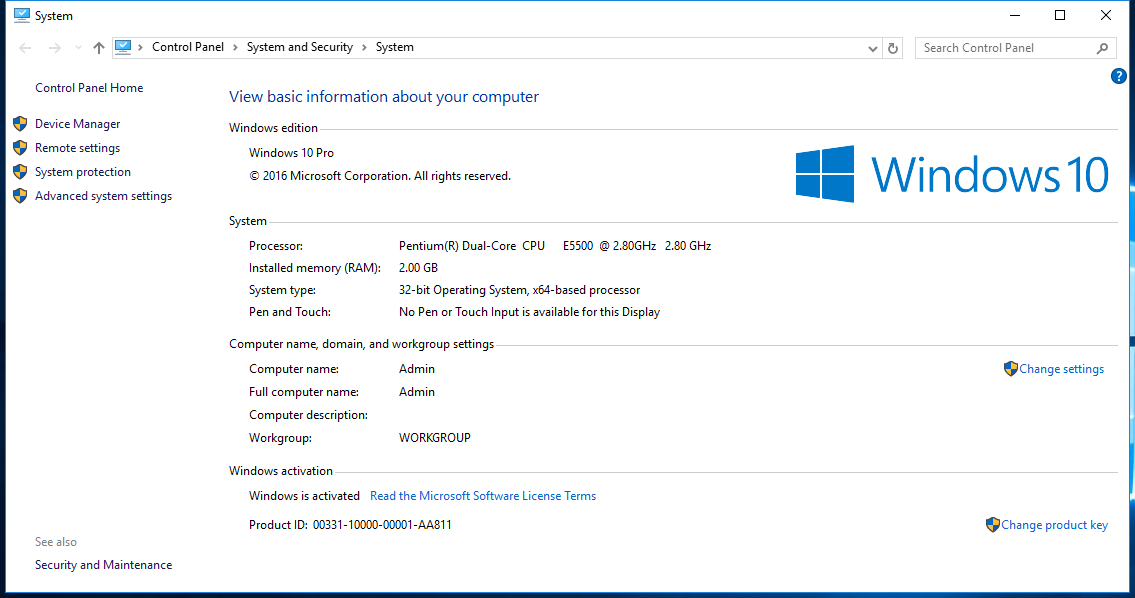Click the up arrow to go to parent folder
1135x598 pixels.
coord(97,47)
